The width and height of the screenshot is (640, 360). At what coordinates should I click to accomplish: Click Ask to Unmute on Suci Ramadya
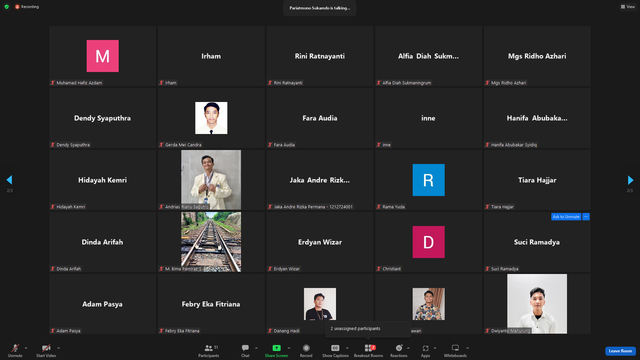(566, 217)
